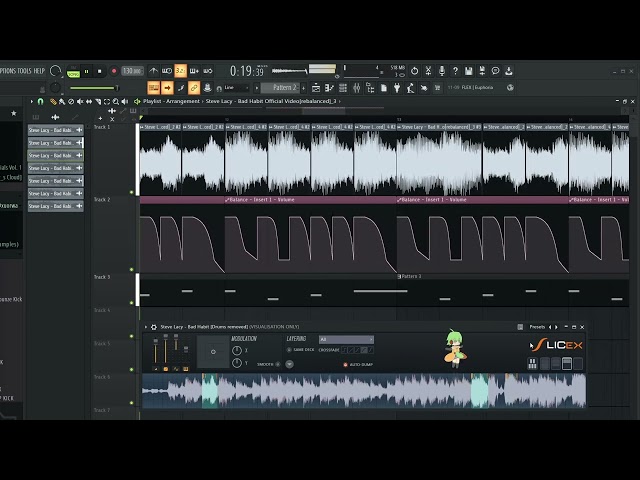Image resolution: width=640 pixels, height=480 pixels.
Task: Open the plugin picker plug icon
Action: [x=397, y=88]
